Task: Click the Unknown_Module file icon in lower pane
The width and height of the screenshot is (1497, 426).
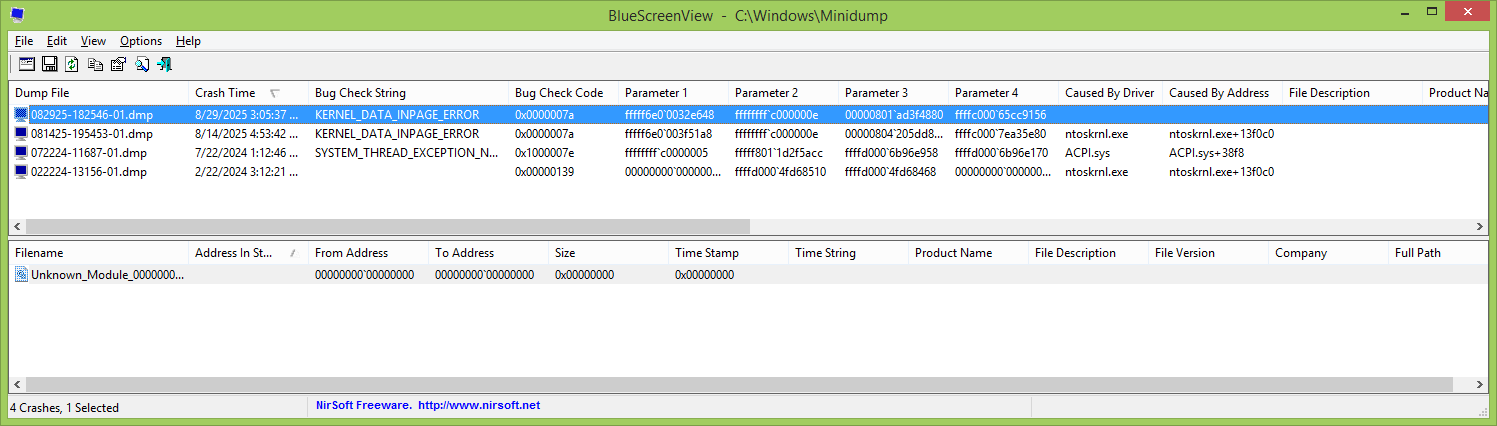Action: pos(21,274)
